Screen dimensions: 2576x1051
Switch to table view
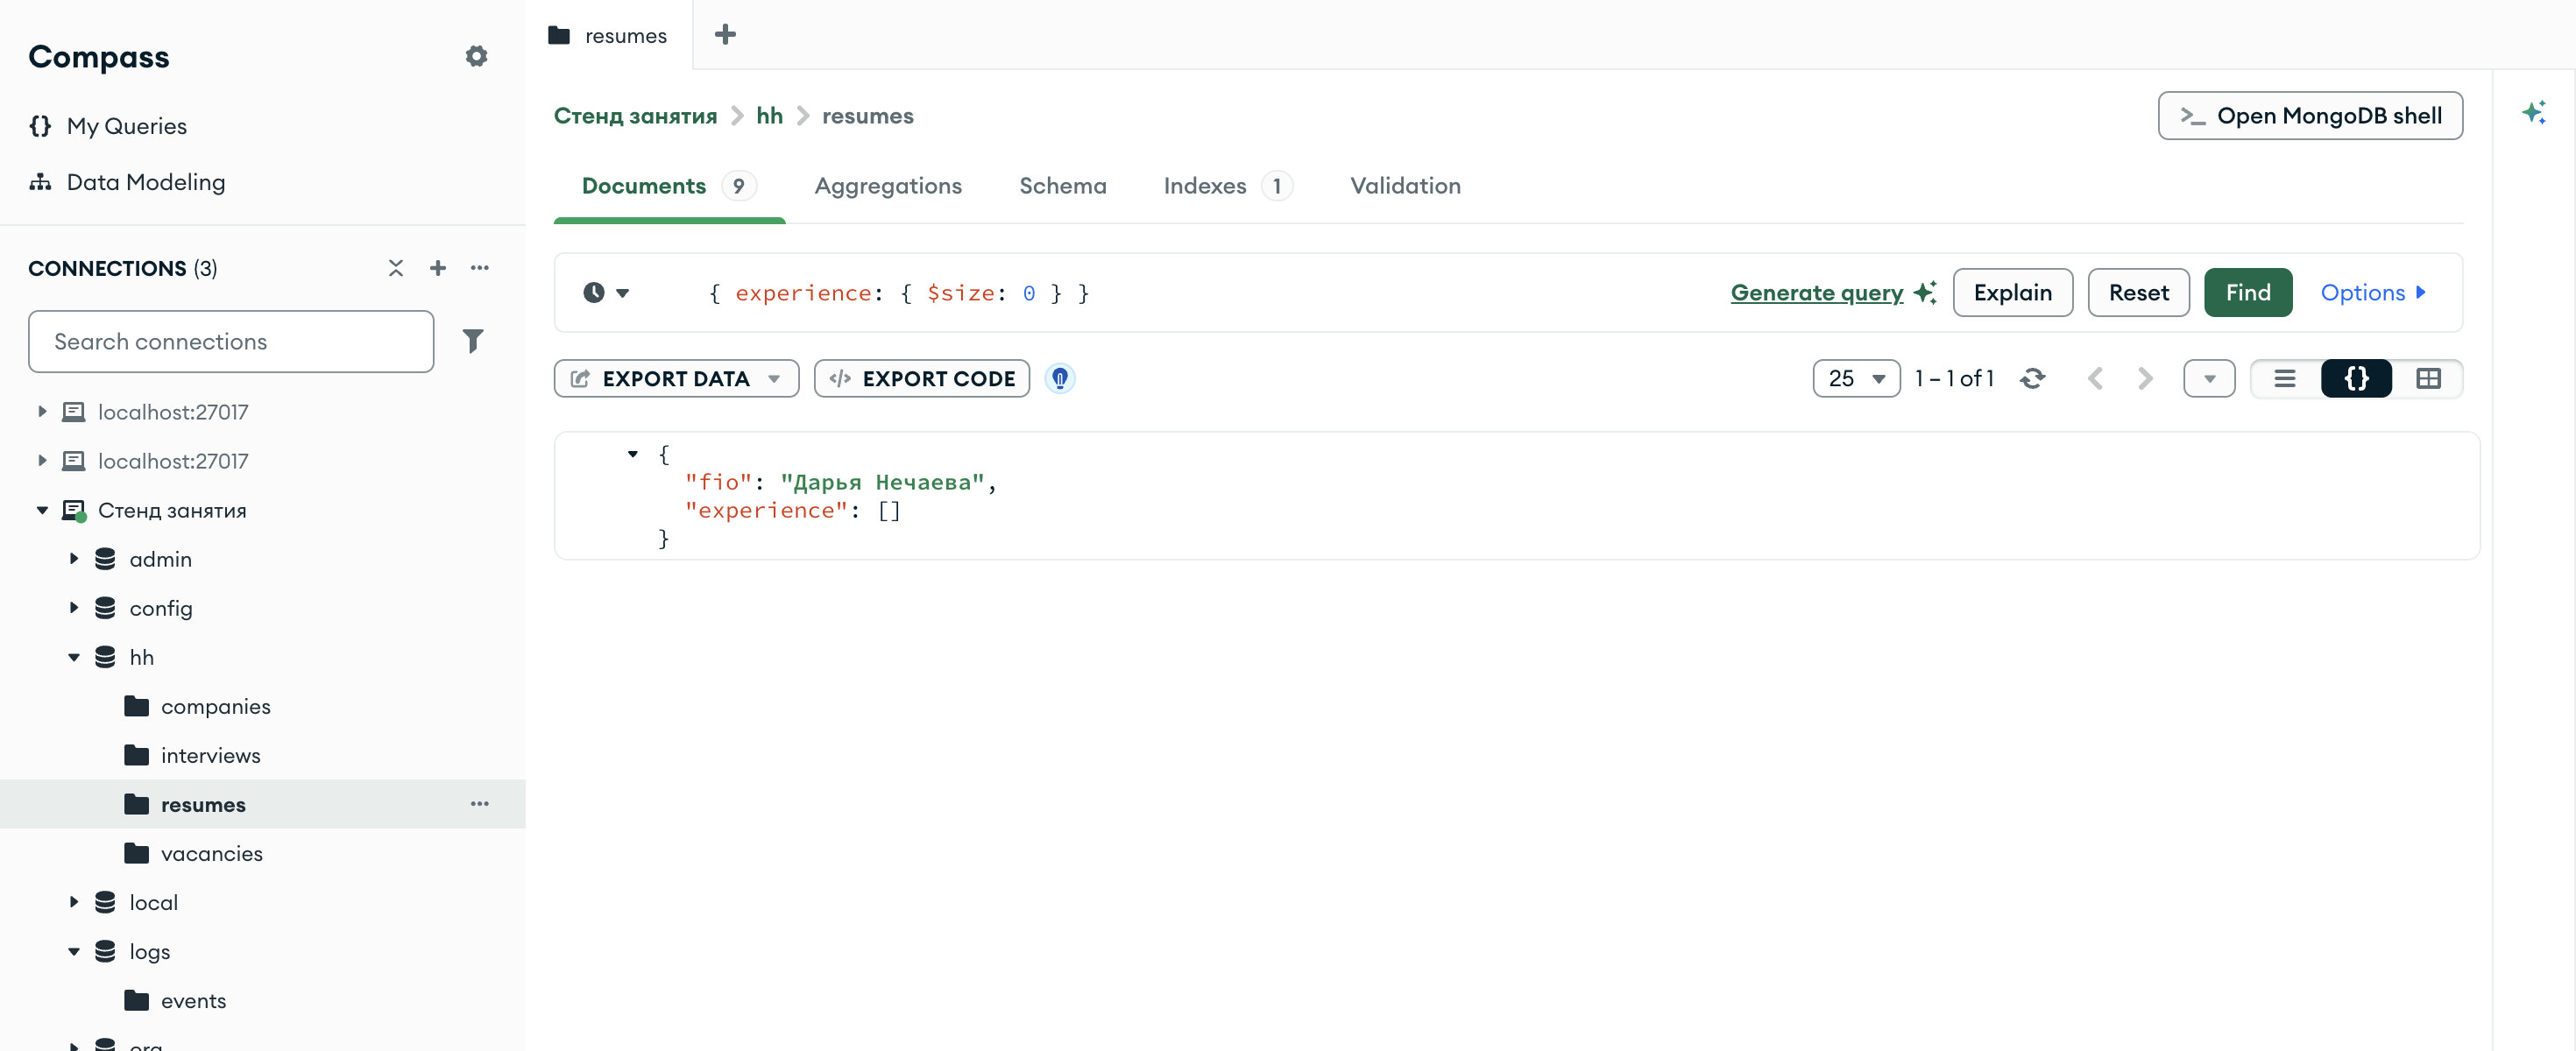(2428, 379)
